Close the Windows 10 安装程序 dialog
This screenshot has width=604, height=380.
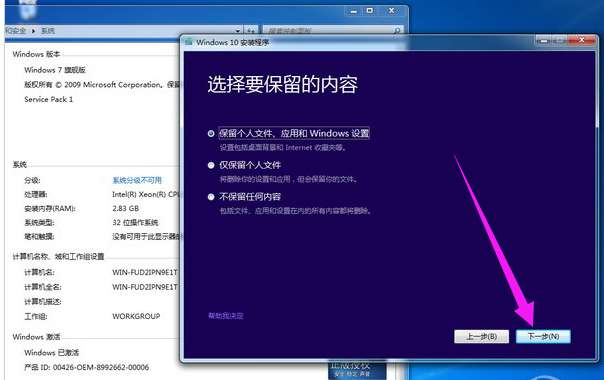coord(582,40)
